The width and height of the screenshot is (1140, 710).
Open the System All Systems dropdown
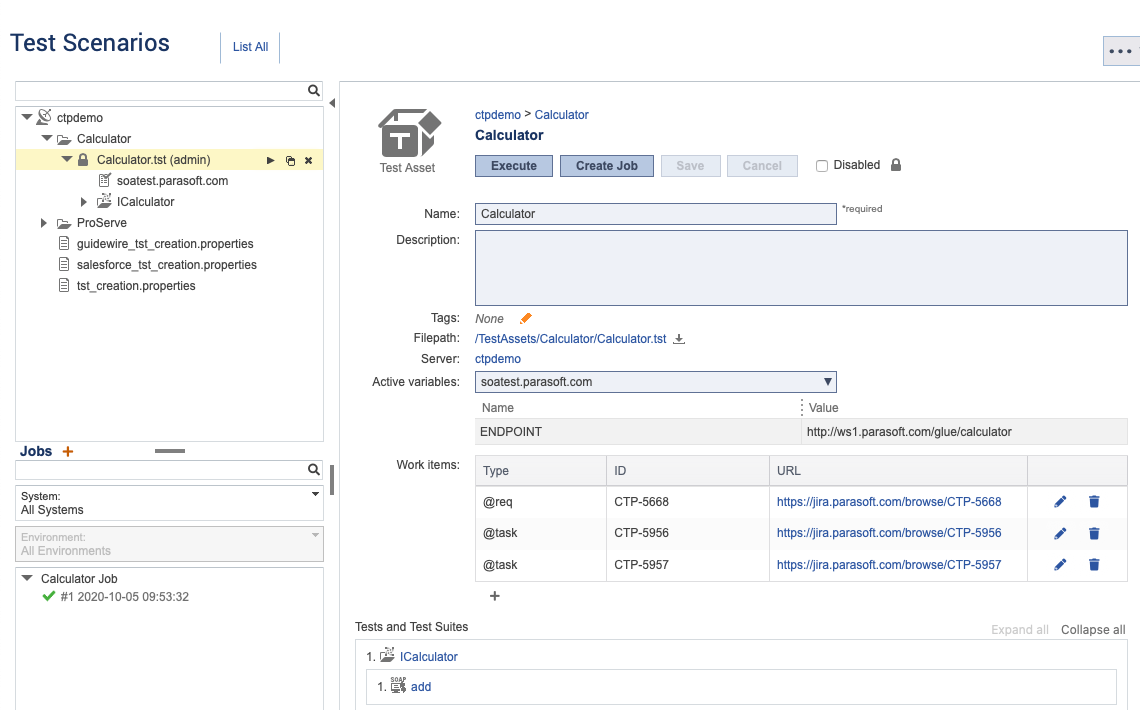point(169,503)
